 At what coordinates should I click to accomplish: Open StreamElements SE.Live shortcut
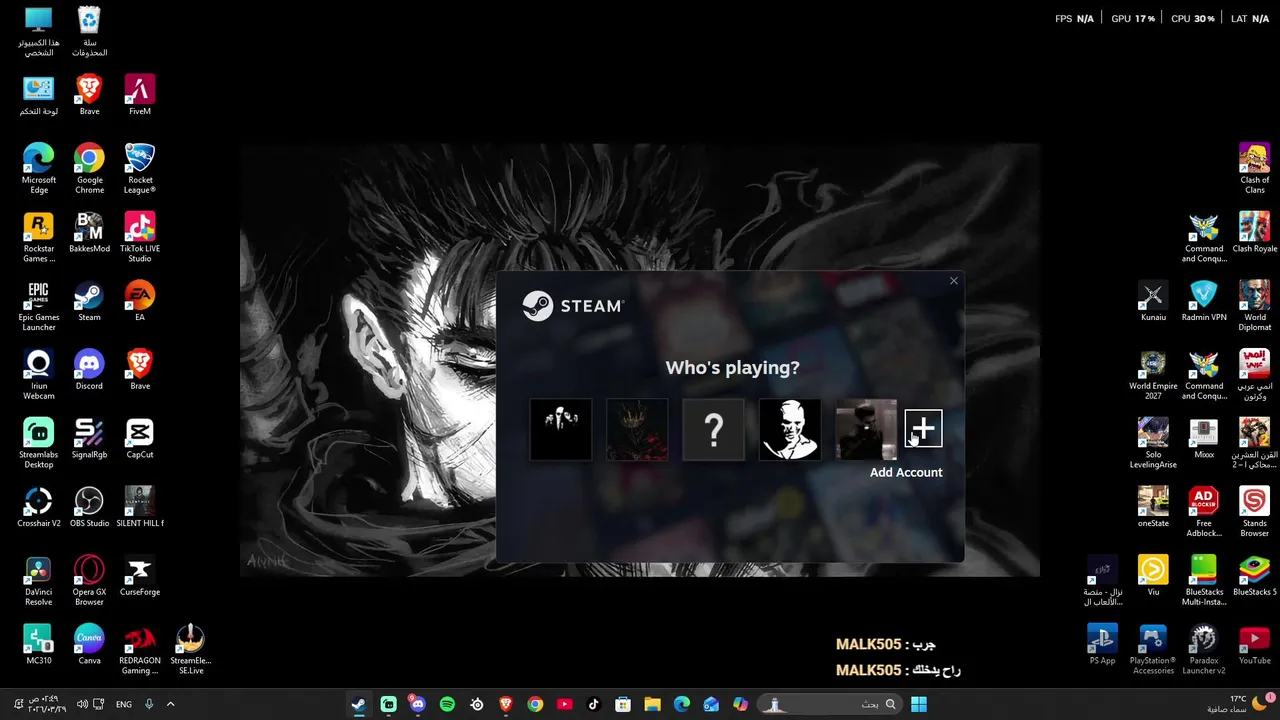pyautogui.click(x=190, y=649)
